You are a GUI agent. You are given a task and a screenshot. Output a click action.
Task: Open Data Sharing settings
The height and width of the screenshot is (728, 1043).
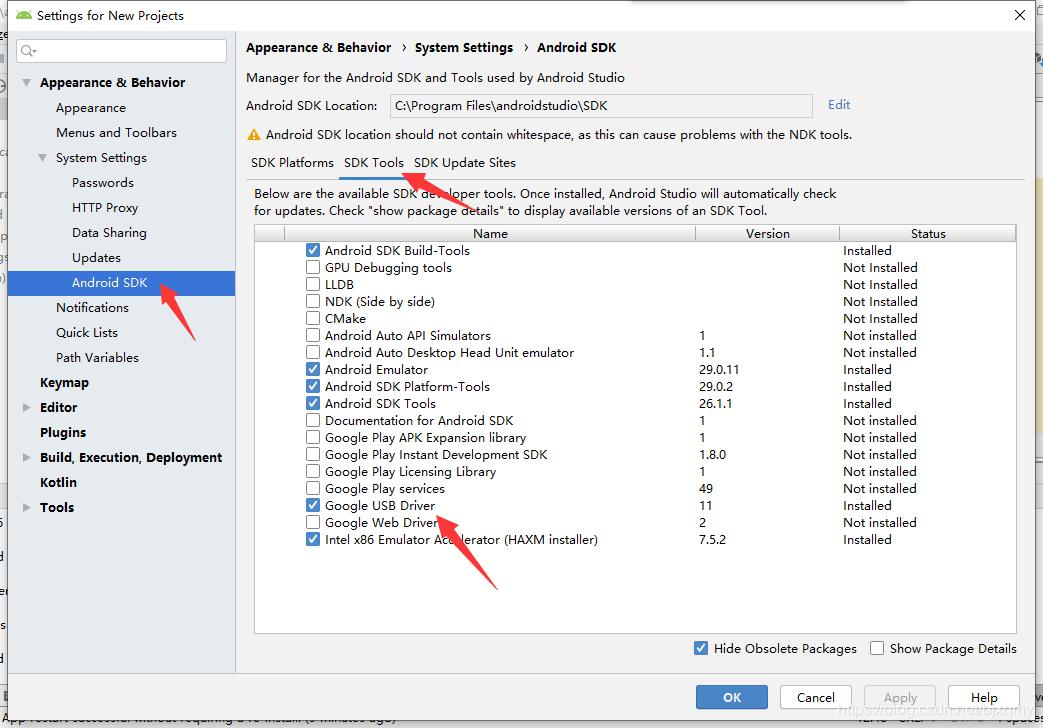[x=109, y=232]
